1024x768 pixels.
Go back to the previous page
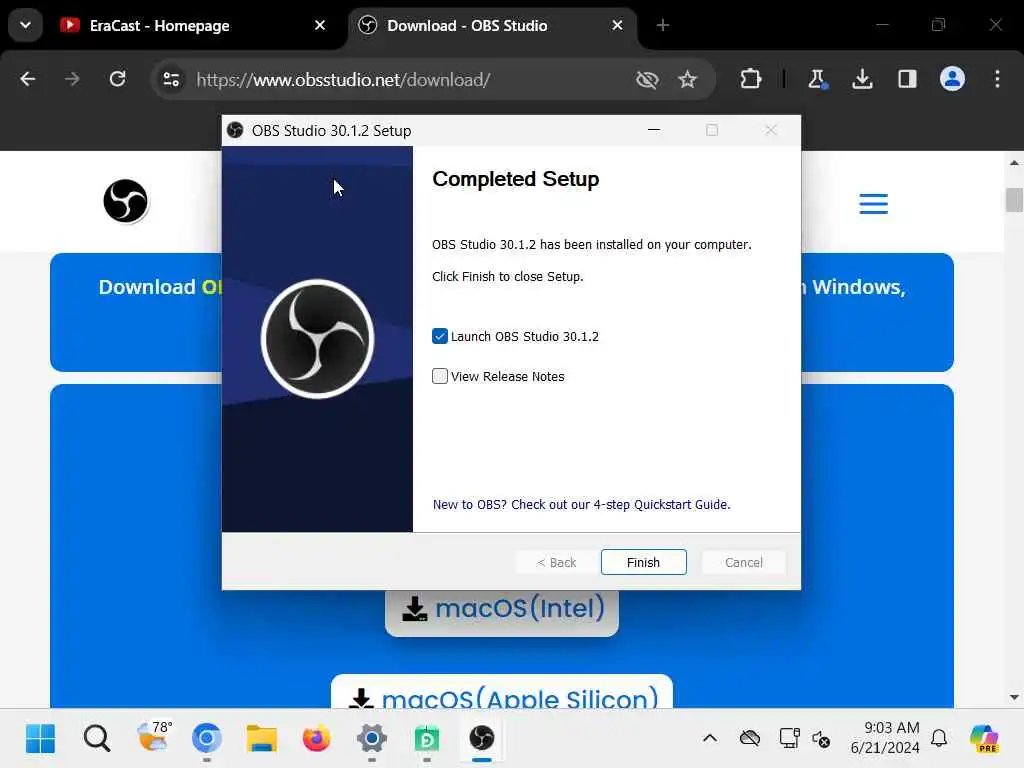point(27,79)
